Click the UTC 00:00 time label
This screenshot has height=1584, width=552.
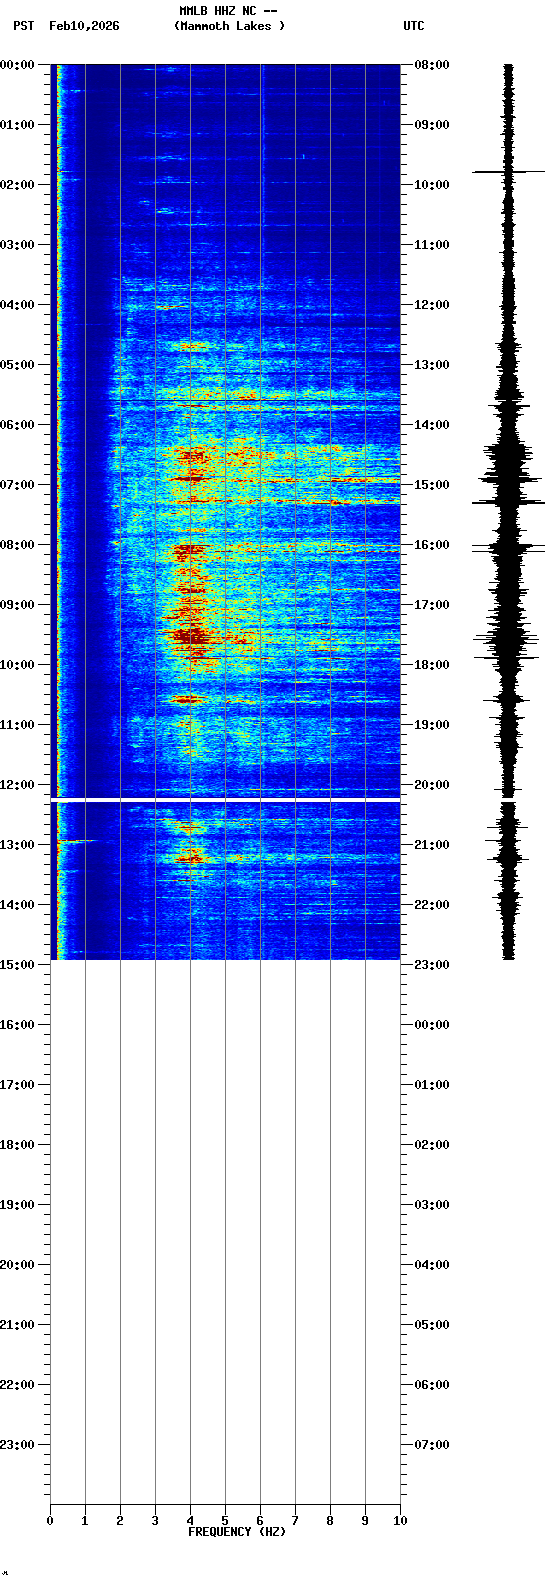(x=432, y=1025)
